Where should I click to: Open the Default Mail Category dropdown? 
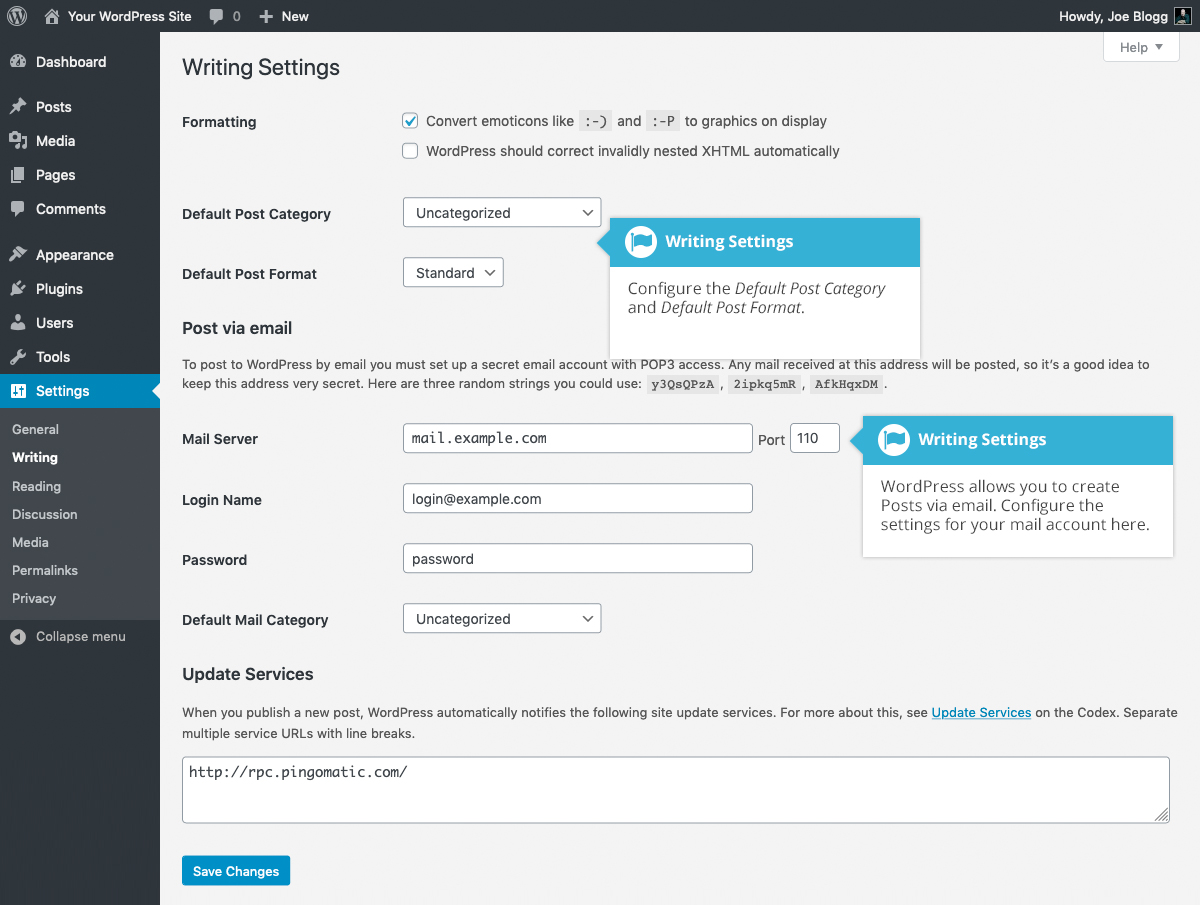pos(502,619)
